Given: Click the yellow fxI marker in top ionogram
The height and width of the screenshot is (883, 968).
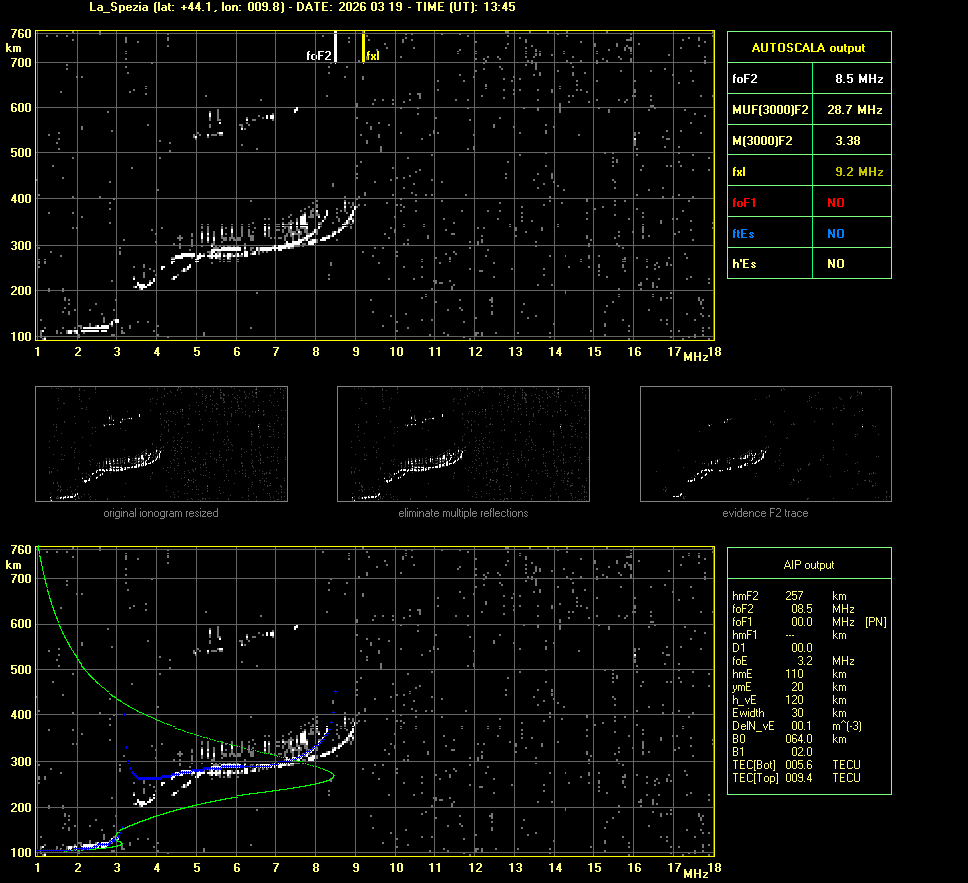Looking at the screenshot, I should pos(364,49).
